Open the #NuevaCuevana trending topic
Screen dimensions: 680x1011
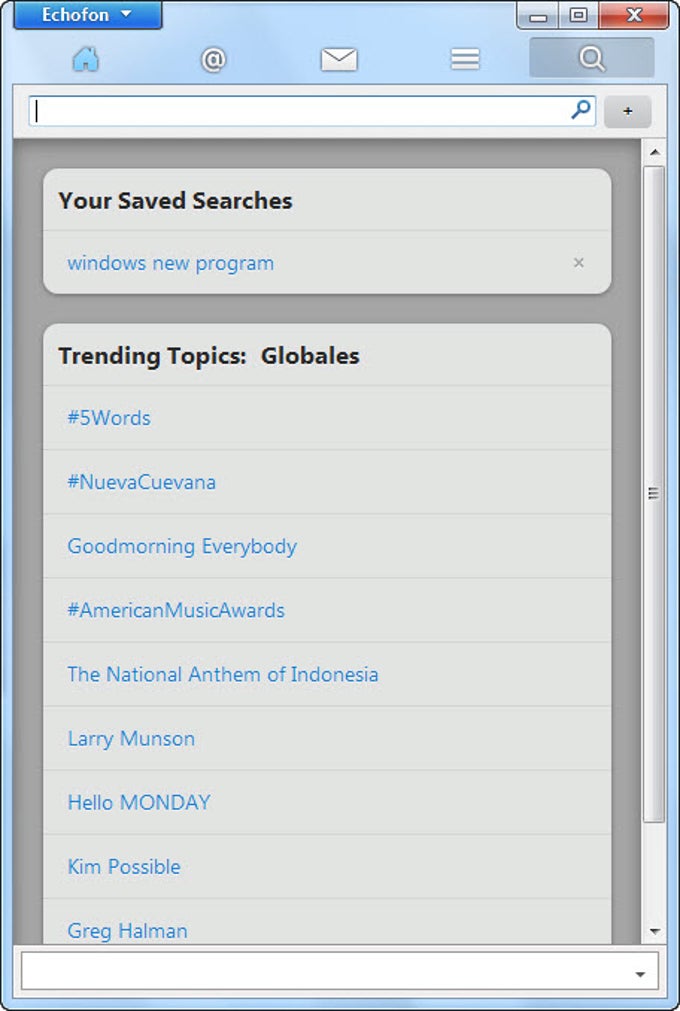point(141,482)
